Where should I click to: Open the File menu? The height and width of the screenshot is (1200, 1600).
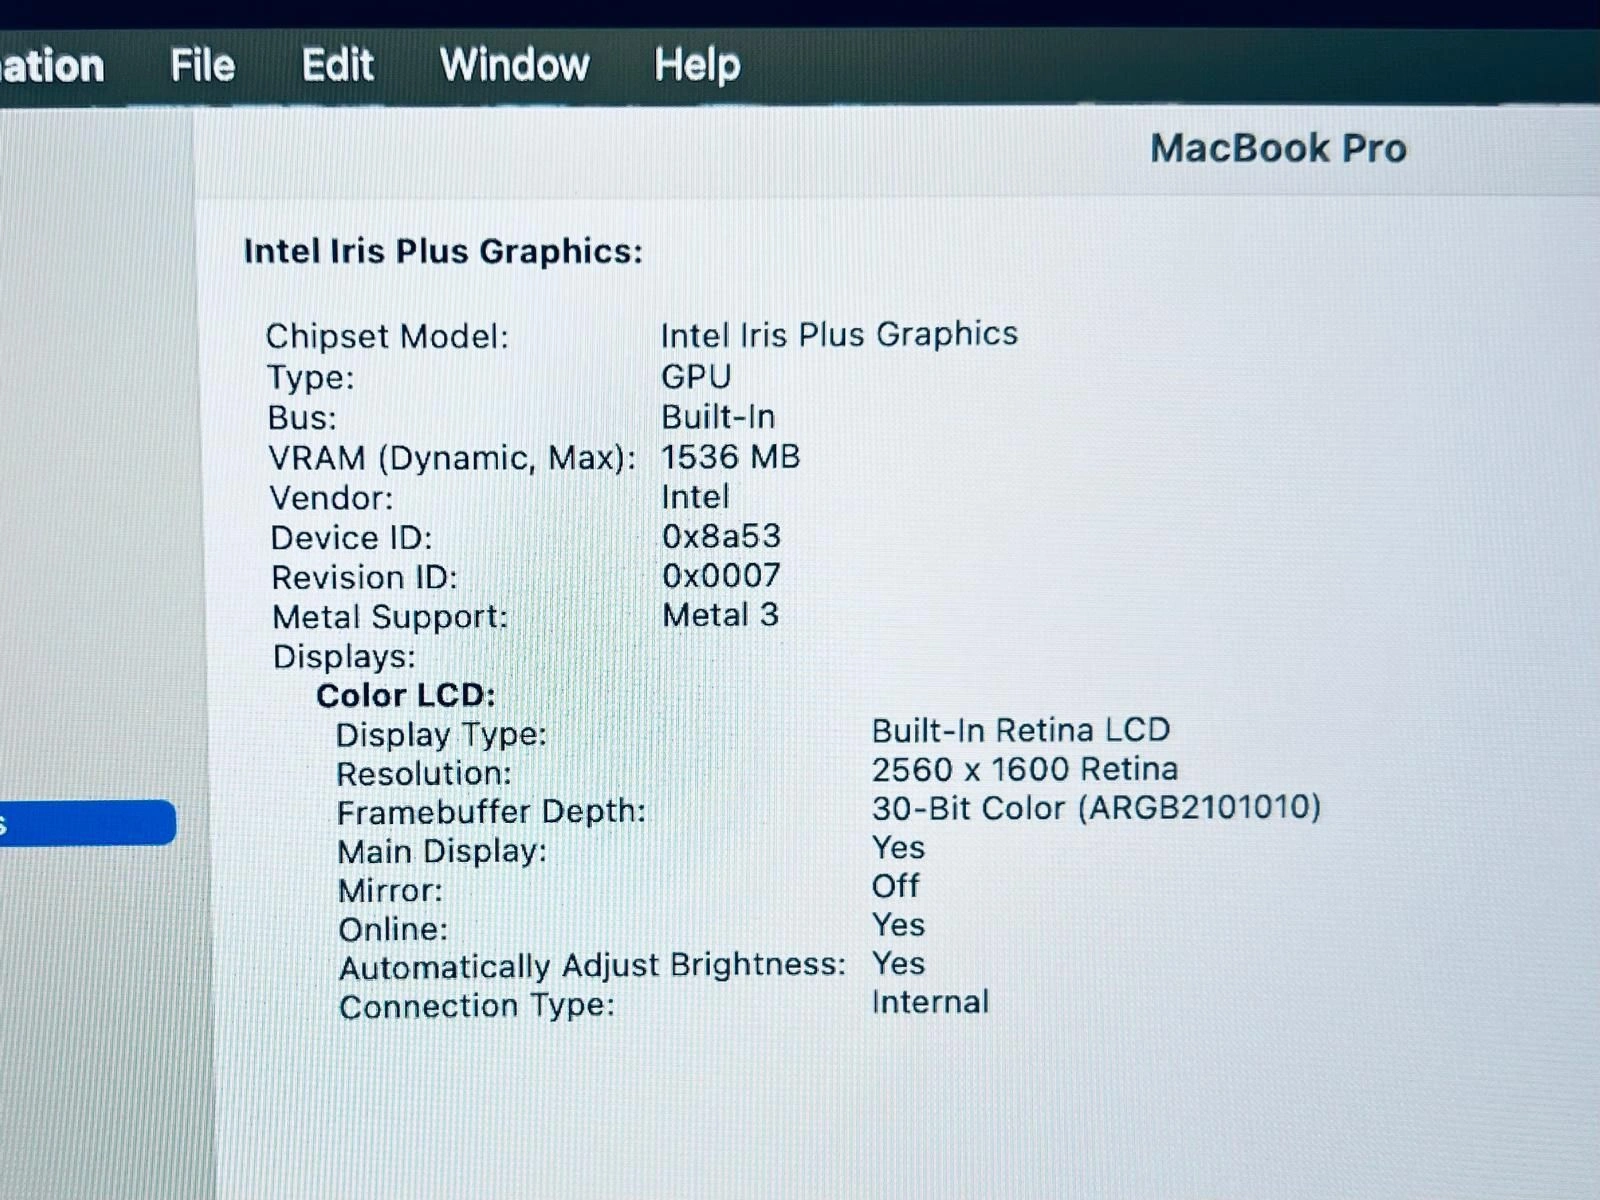202,66
